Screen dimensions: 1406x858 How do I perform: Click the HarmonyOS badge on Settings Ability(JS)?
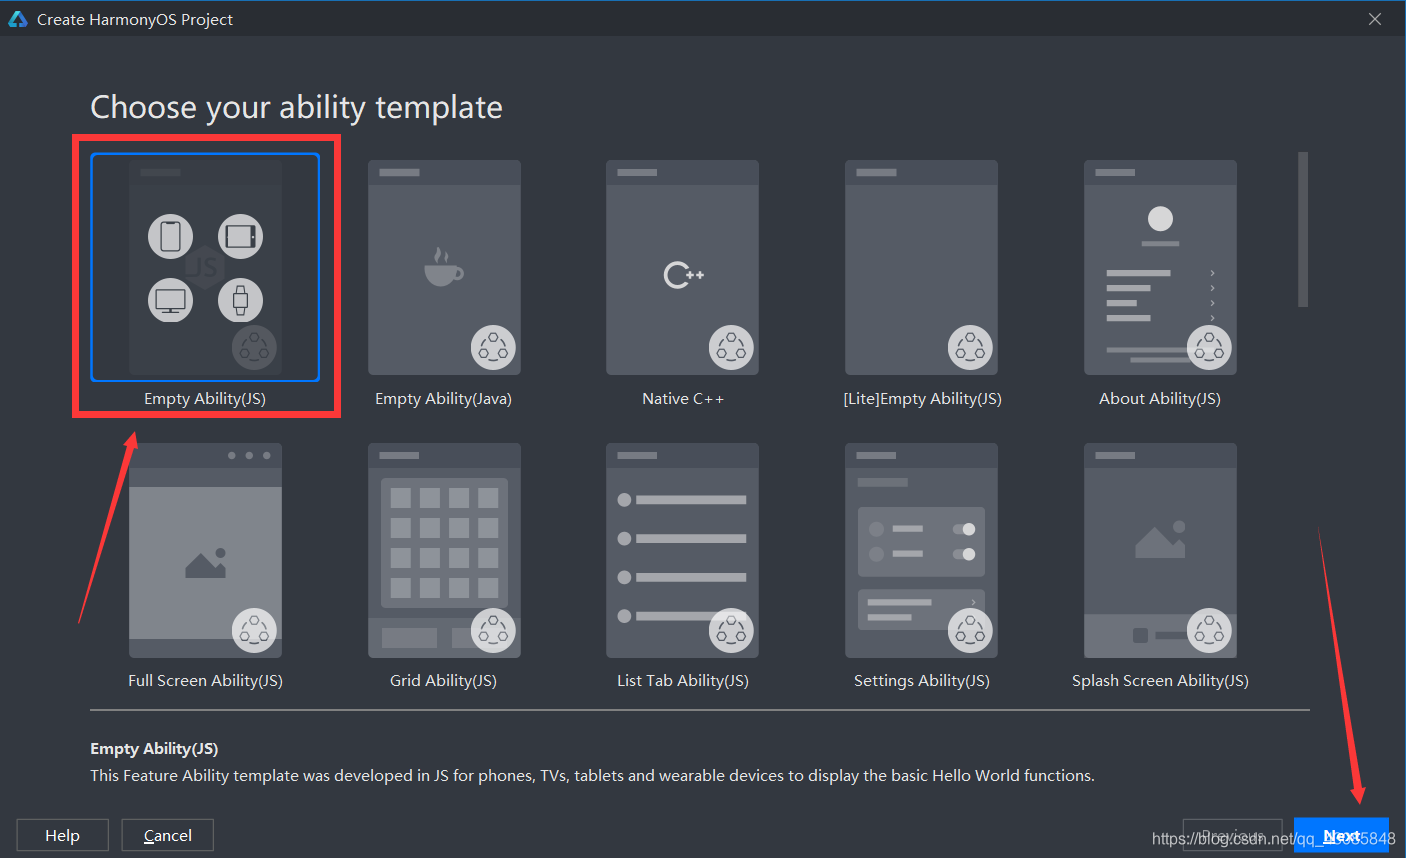[970, 630]
